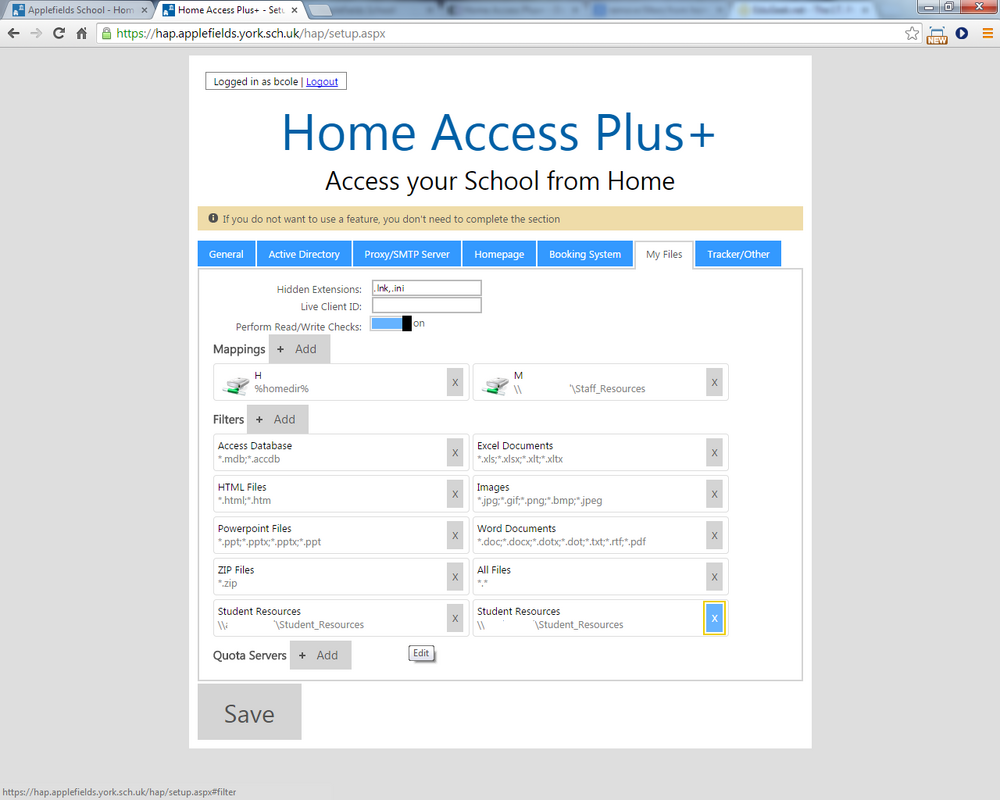Add a new quota server

pos(320,655)
